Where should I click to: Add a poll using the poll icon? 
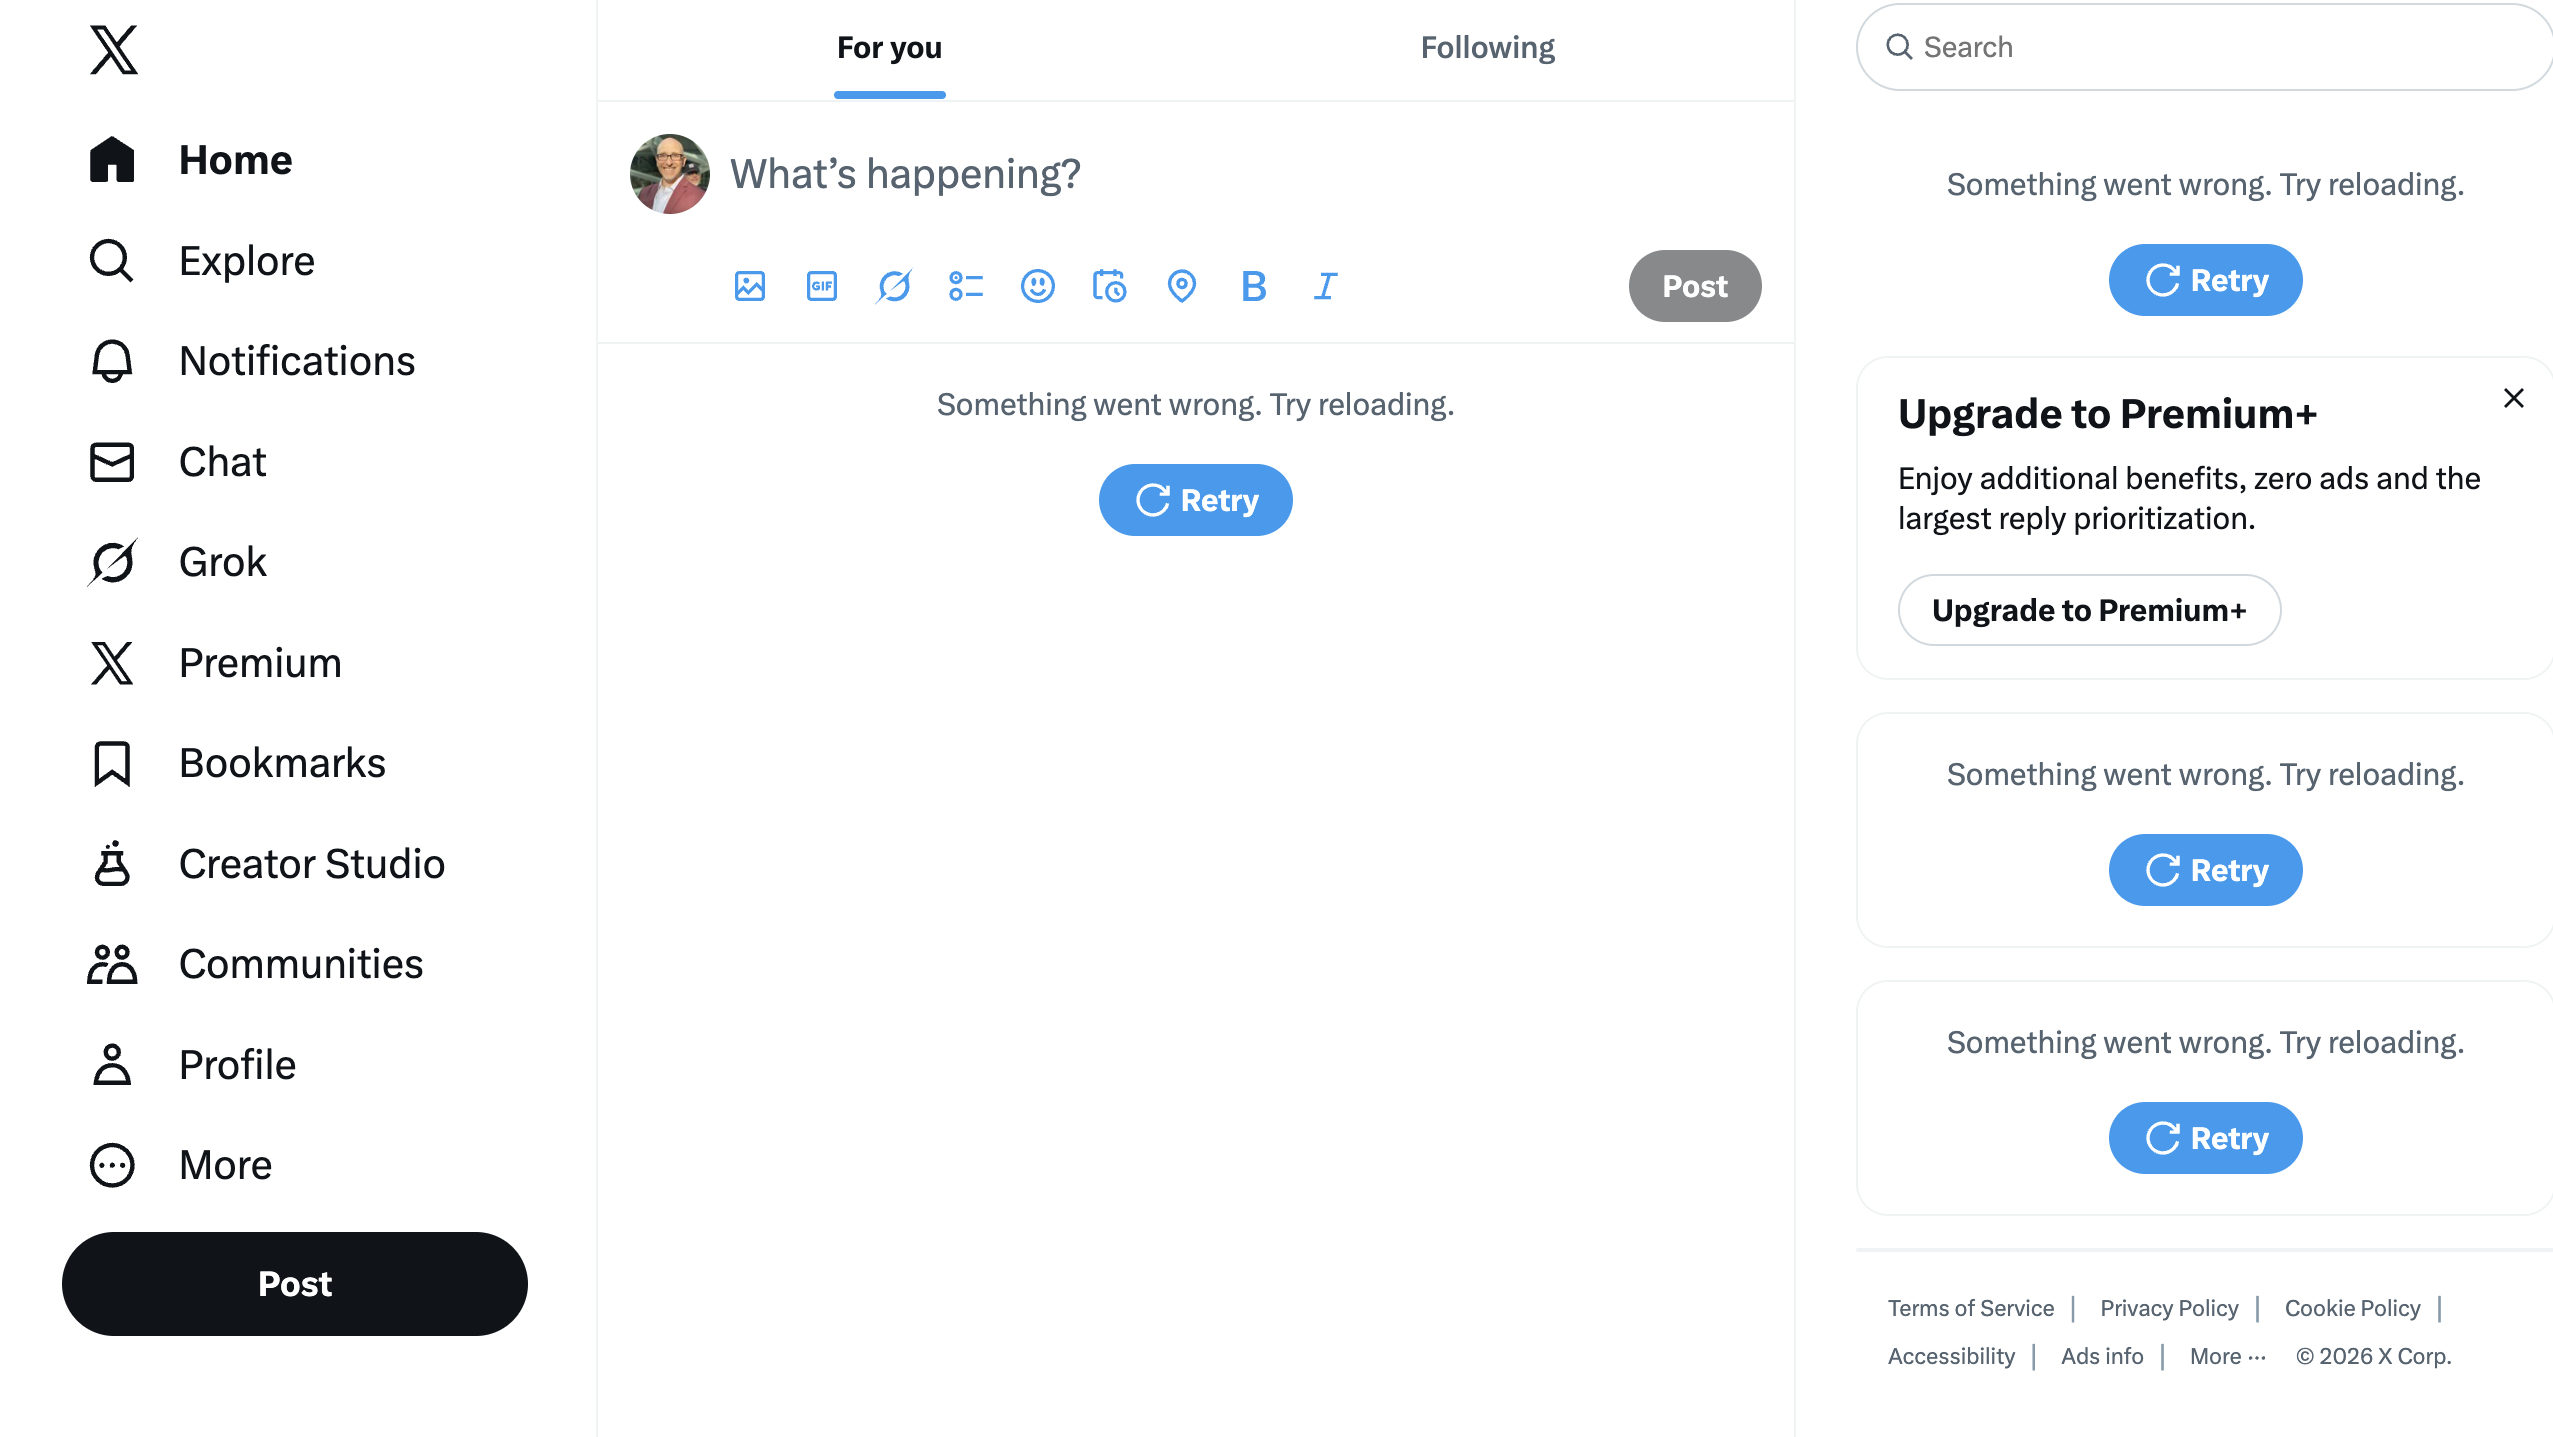pyautogui.click(x=966, y=286)
